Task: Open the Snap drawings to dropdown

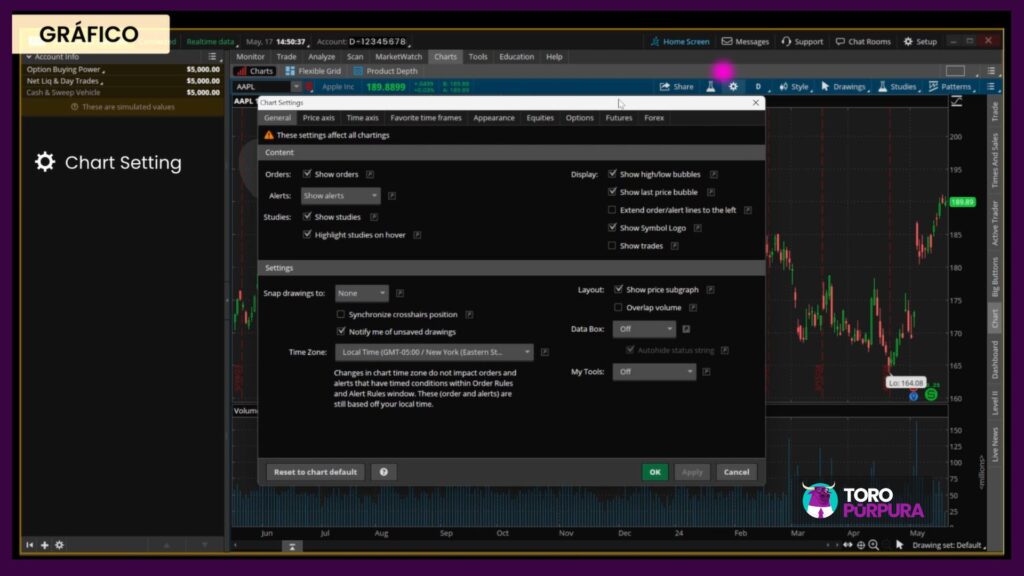Action: coord(362,293)
